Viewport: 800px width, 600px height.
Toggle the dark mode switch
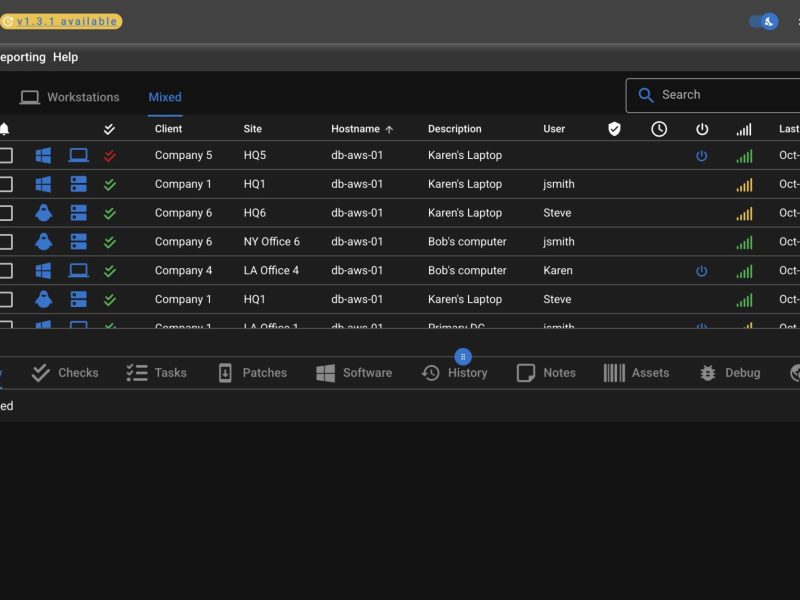point(763,21)
